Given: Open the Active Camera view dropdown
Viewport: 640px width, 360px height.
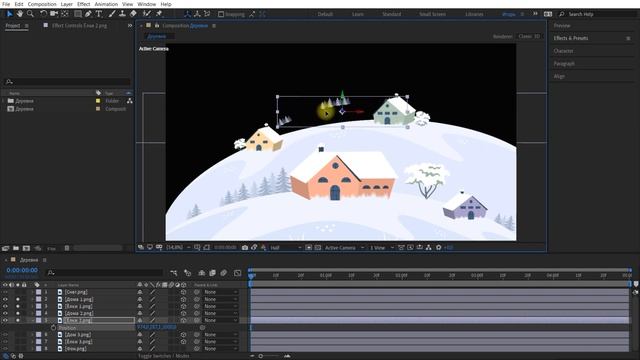Looking at the screenshot, I should coord(344,247).
